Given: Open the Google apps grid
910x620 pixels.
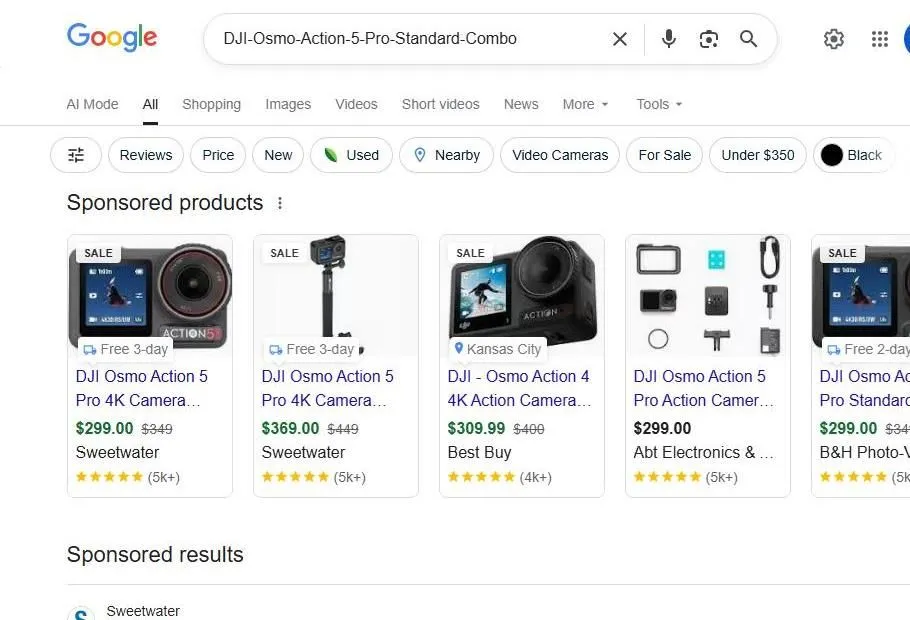Looking at the screenshot, I should coord(879,39).
